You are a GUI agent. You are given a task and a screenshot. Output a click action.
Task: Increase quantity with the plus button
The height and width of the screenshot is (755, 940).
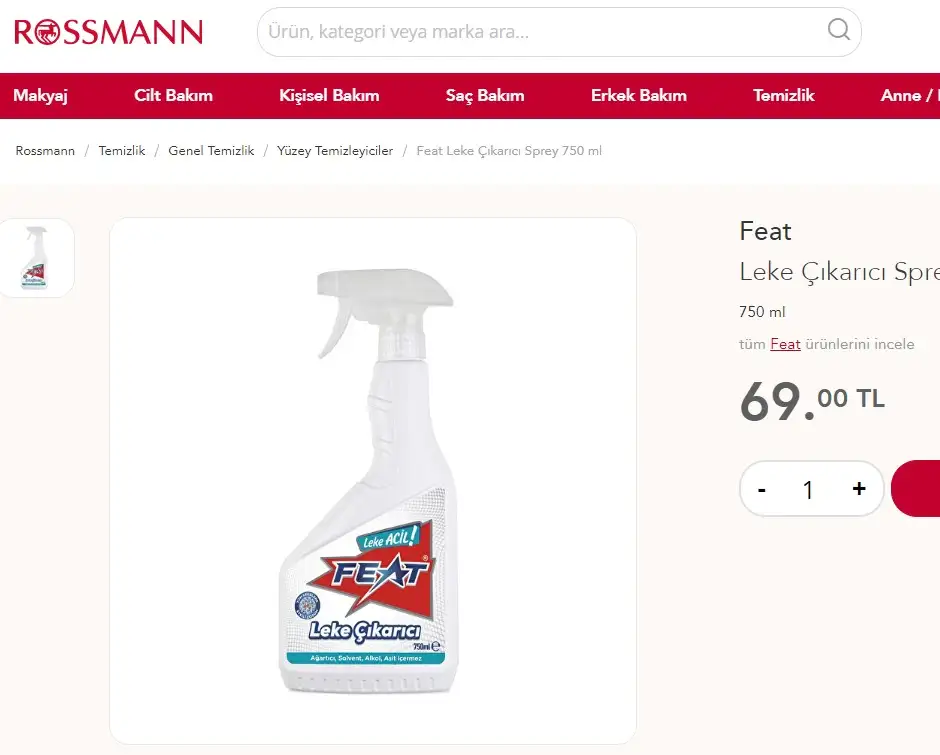[859, 489]
